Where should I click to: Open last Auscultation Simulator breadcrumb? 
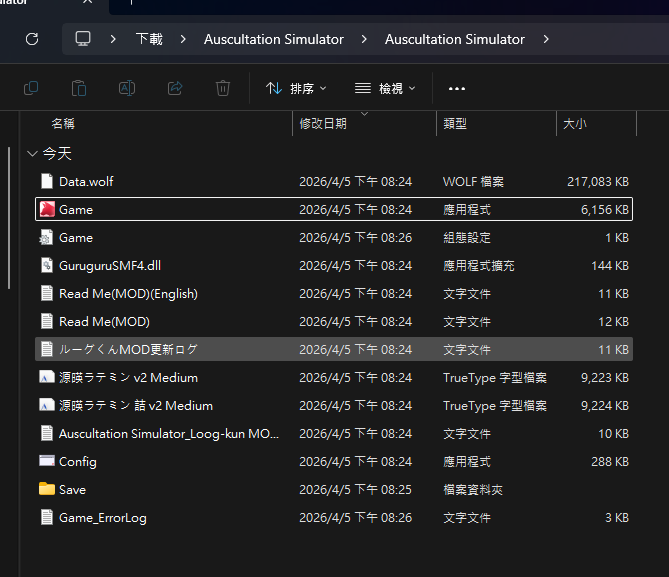pyautogui.click(x=454, y=39)
